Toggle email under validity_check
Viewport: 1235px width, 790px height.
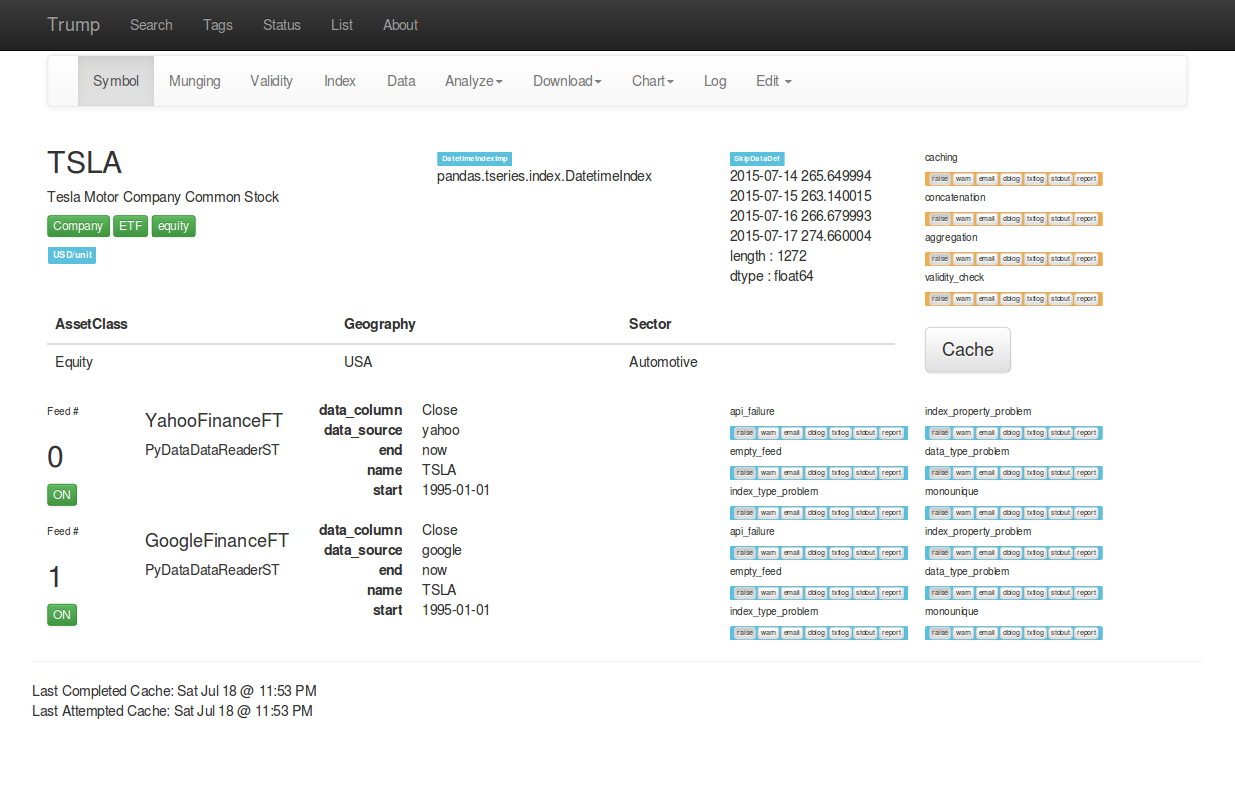click(x=986, y=299)
